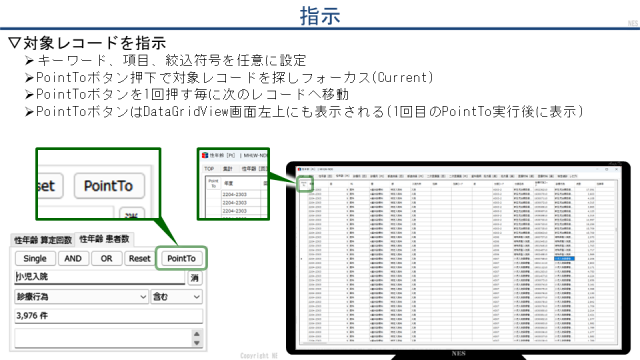This screenshot has width=640, height=360.
Task: Click the 3,976 件 result count field
Action: point(109,316)
